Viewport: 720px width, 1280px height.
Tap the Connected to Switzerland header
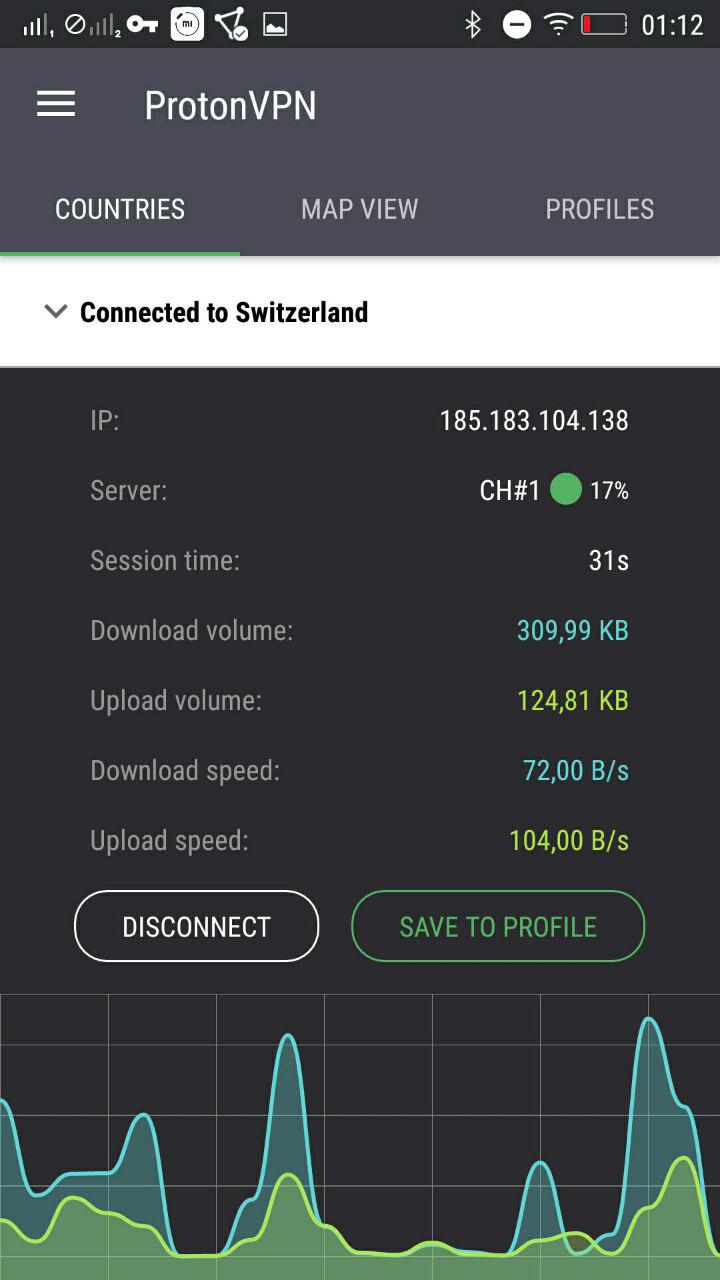pyautogui.click(x=224, y=312)
